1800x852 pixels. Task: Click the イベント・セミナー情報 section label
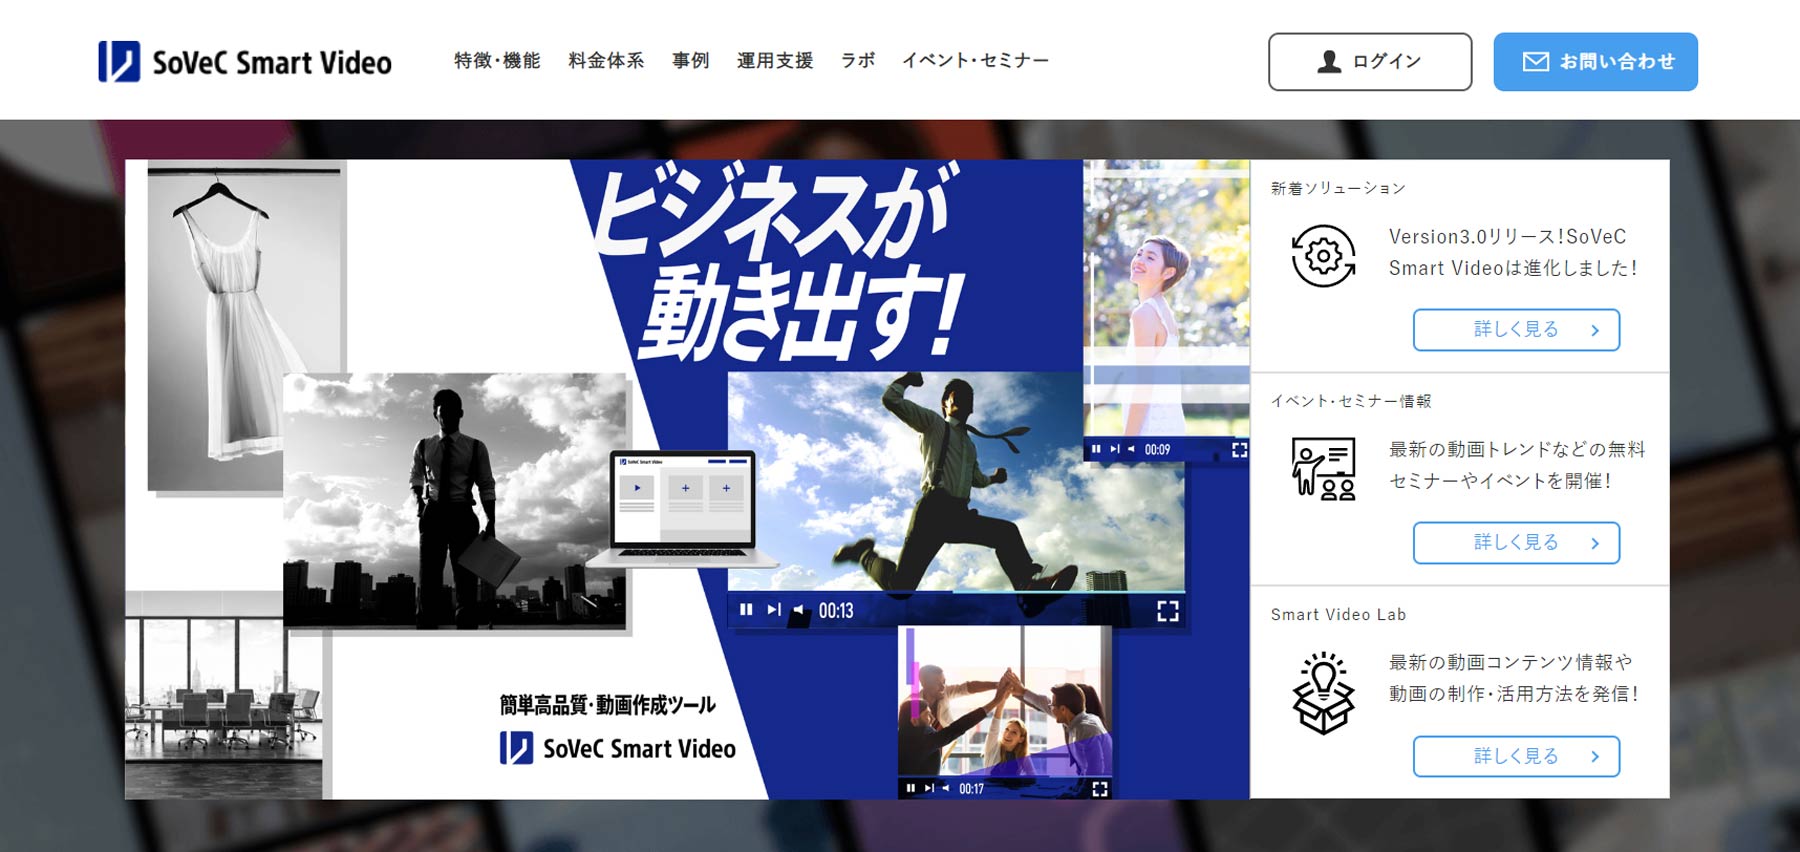[x=1351, y=401]
